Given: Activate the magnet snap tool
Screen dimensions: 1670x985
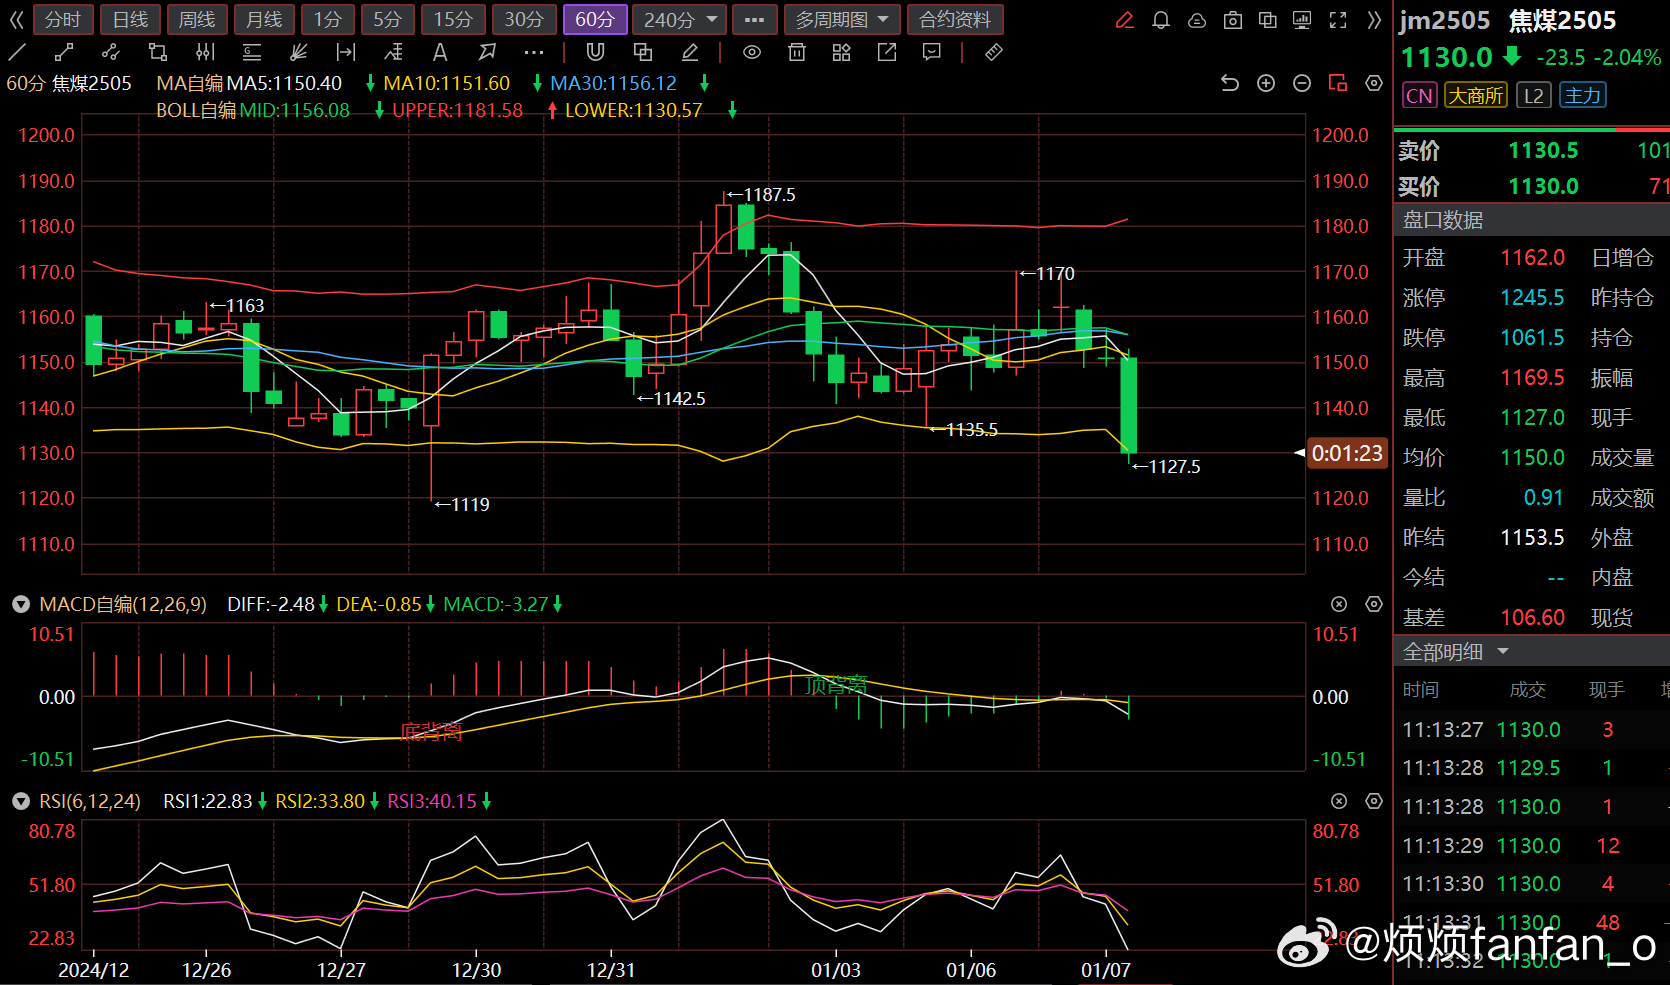Looking at the screenshot, I should coord(595,52).
